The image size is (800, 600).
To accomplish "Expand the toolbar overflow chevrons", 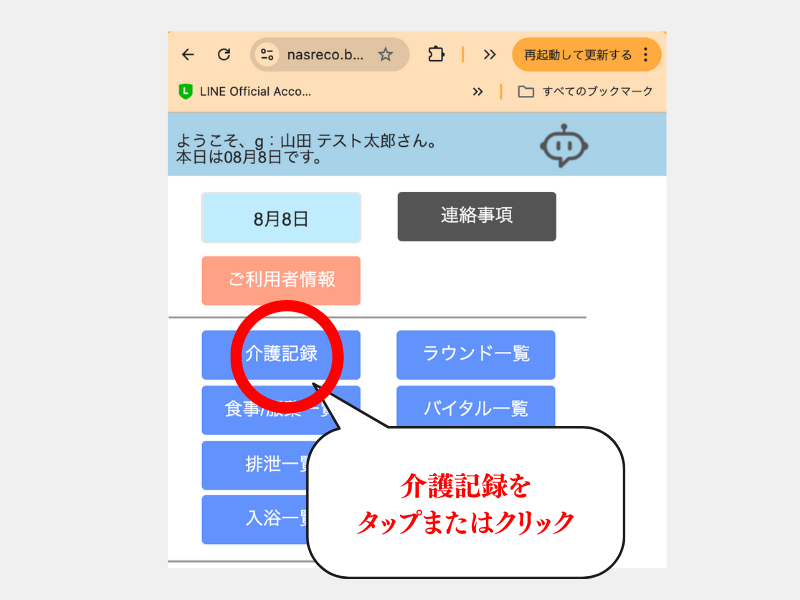I will point(489,55).
